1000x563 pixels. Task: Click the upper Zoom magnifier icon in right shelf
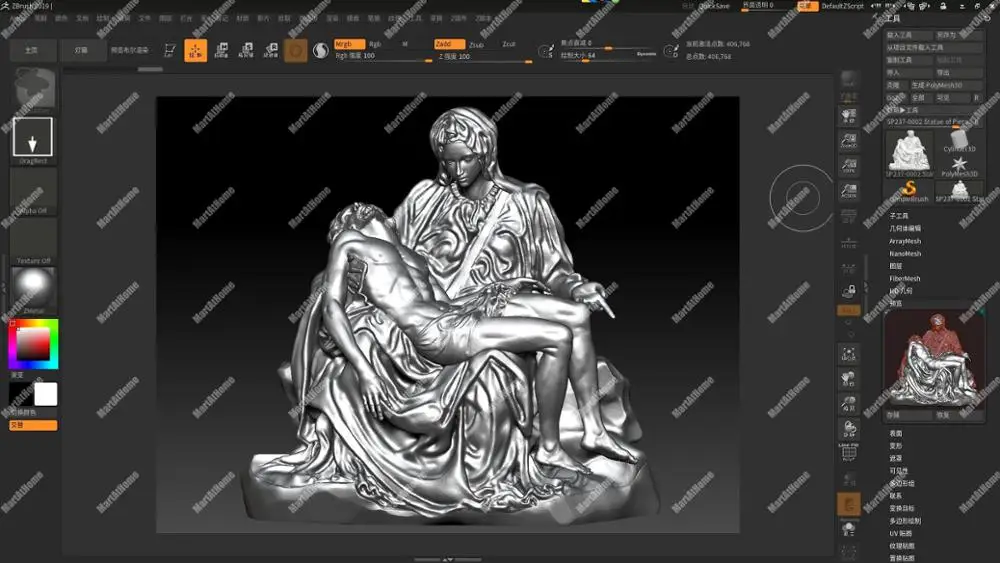coord(849,140)
